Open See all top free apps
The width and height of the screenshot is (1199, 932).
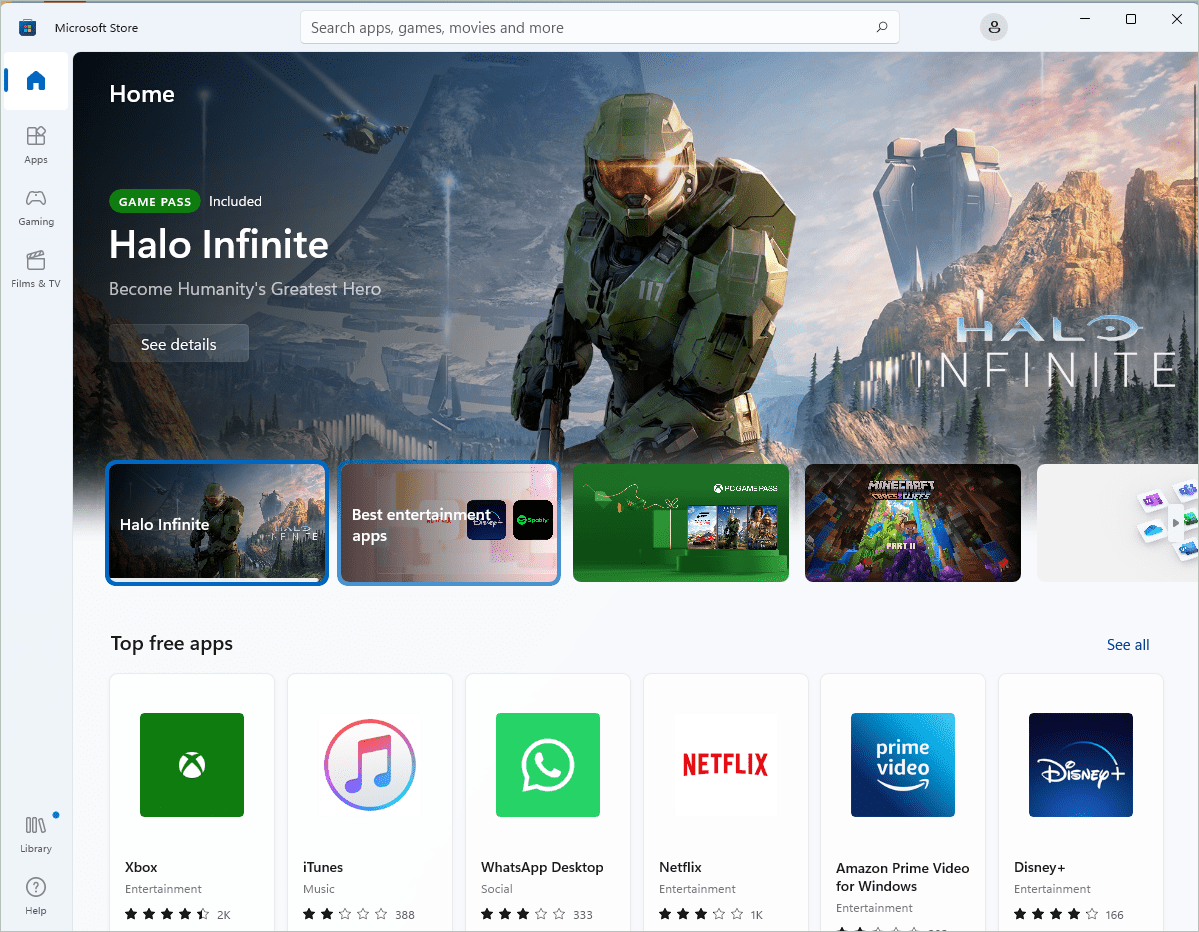[x=1128, y=645]
